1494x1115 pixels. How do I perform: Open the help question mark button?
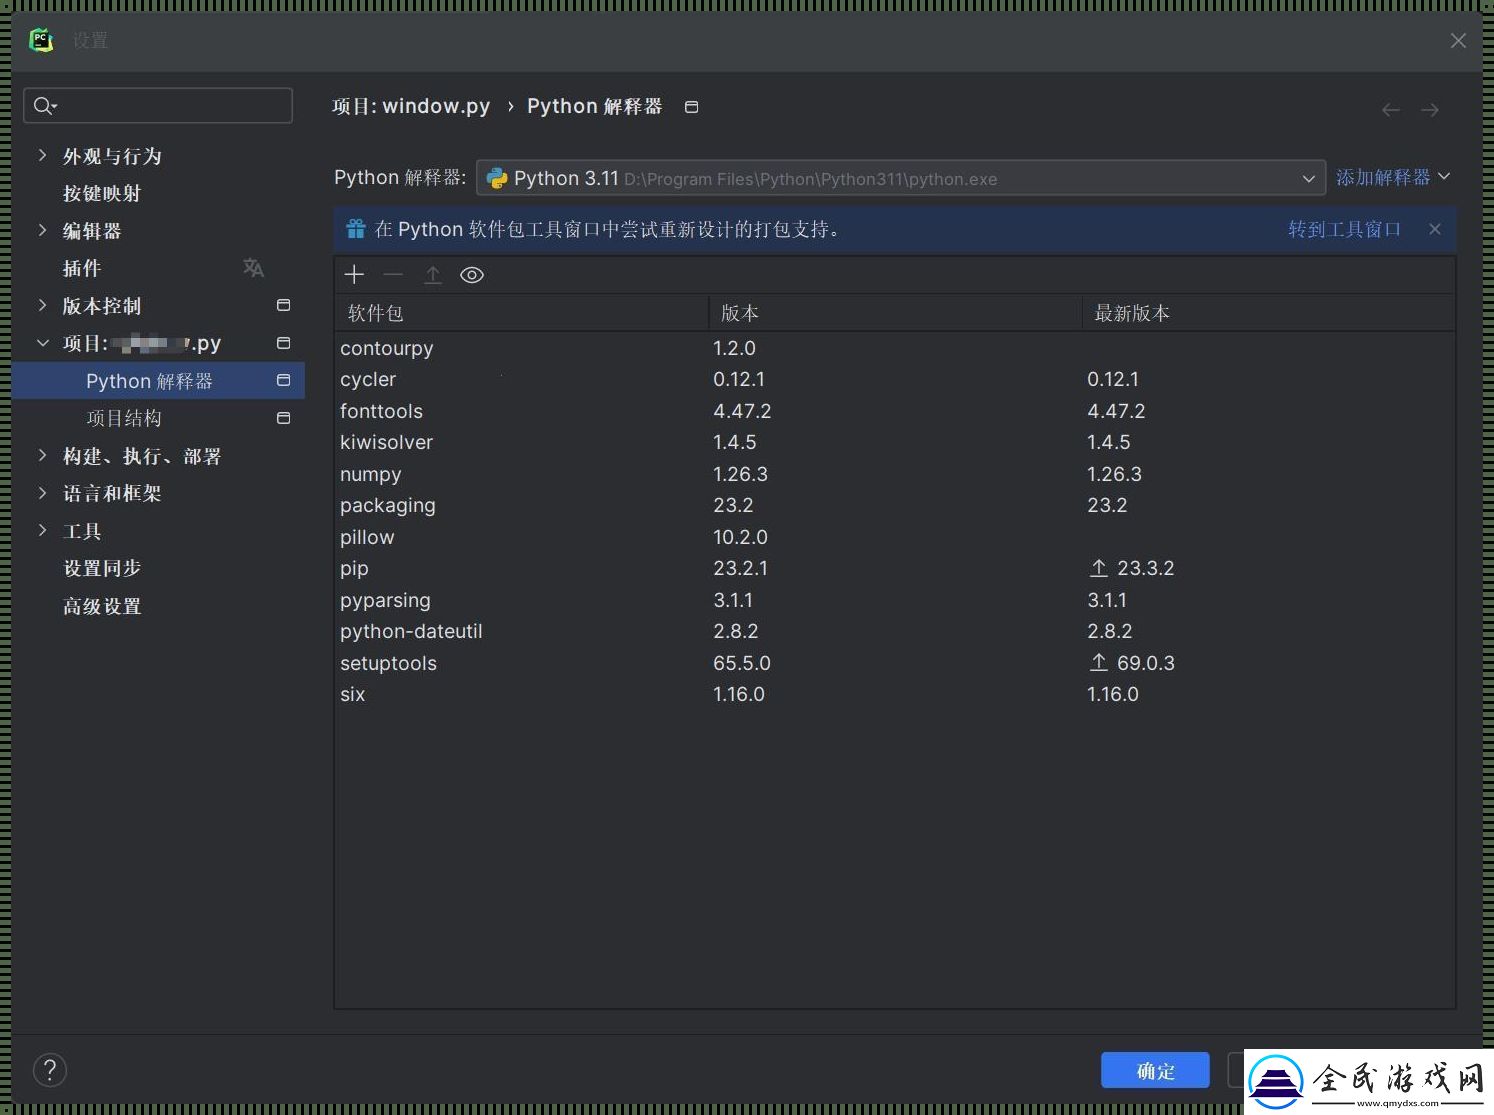tap(50, 1070)
